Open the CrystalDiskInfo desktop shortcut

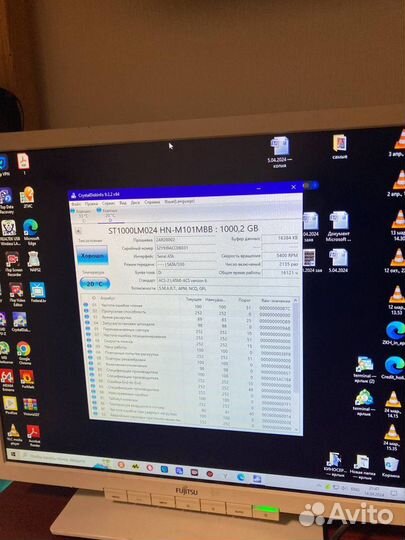click(20, 322)
